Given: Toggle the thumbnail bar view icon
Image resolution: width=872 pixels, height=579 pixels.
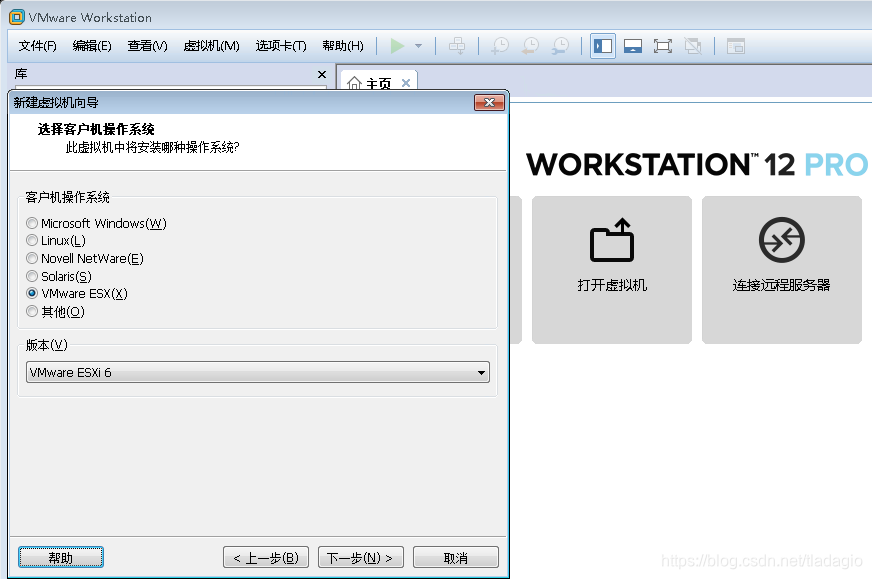Looking at the screenshot, I should tap(633, 46).
